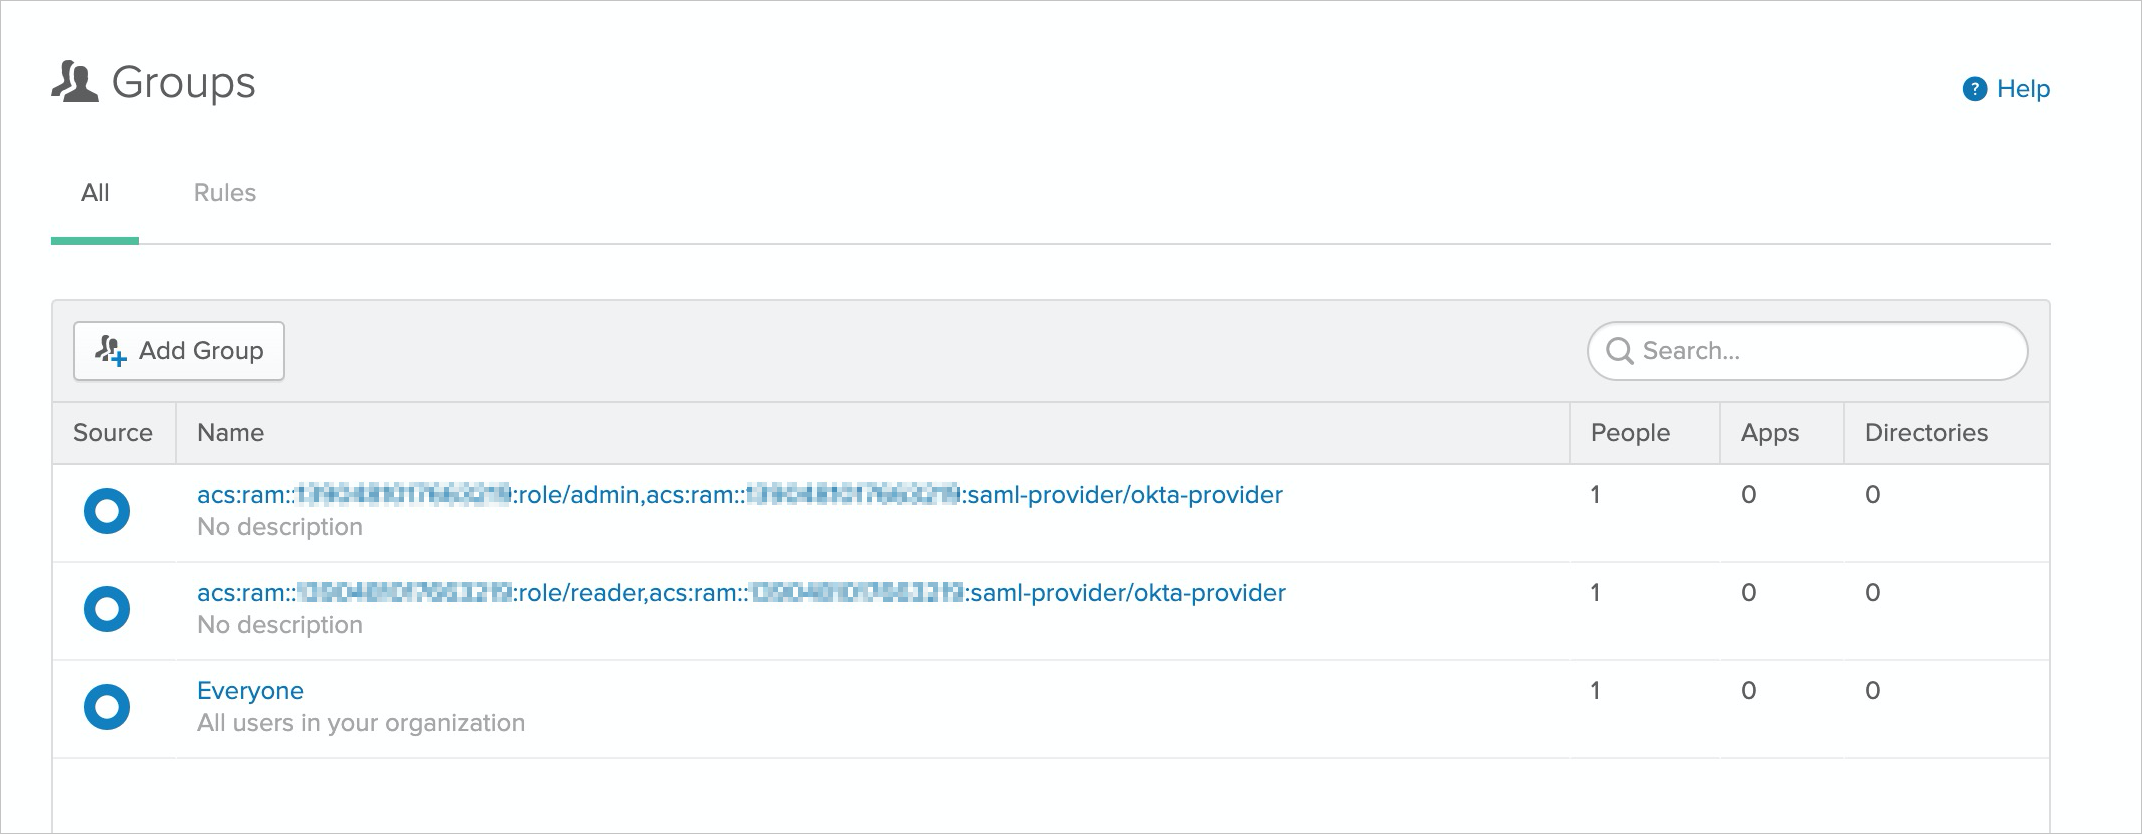The image size is (2142, 834).
Task: Click the Apps column header
Action: pos(1769,433)
